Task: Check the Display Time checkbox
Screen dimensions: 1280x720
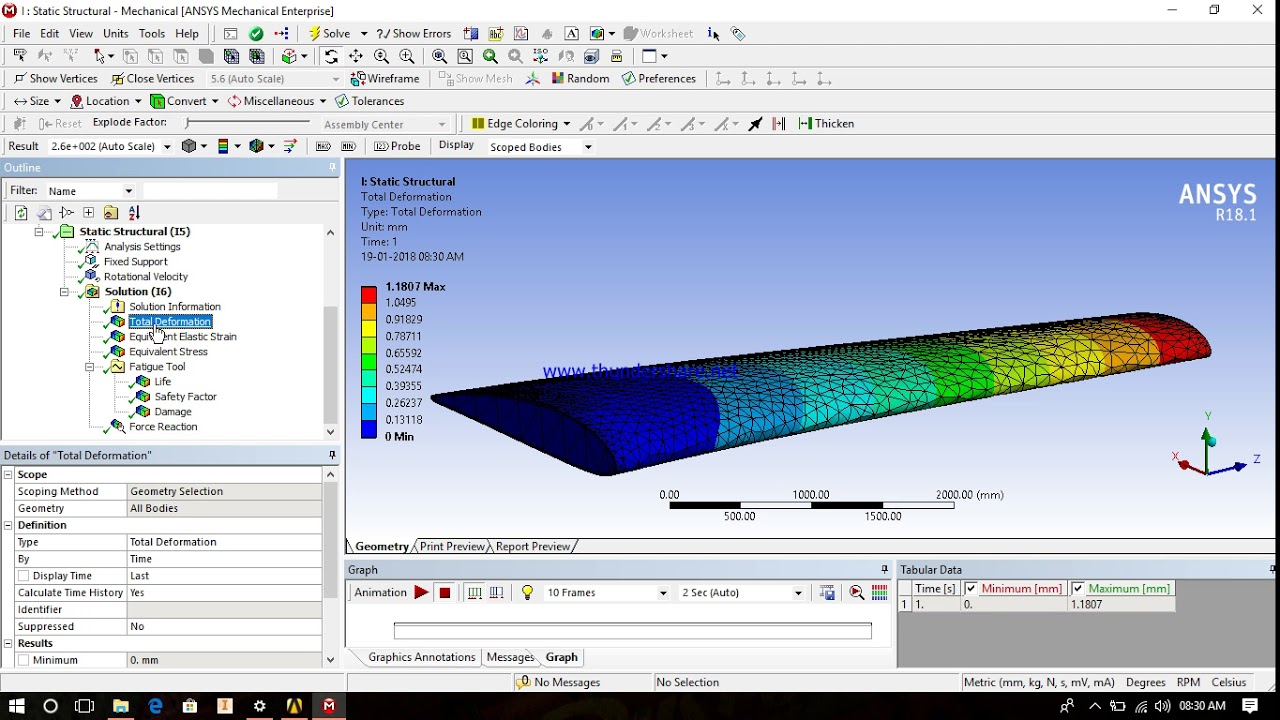Action: coord(23,576)
